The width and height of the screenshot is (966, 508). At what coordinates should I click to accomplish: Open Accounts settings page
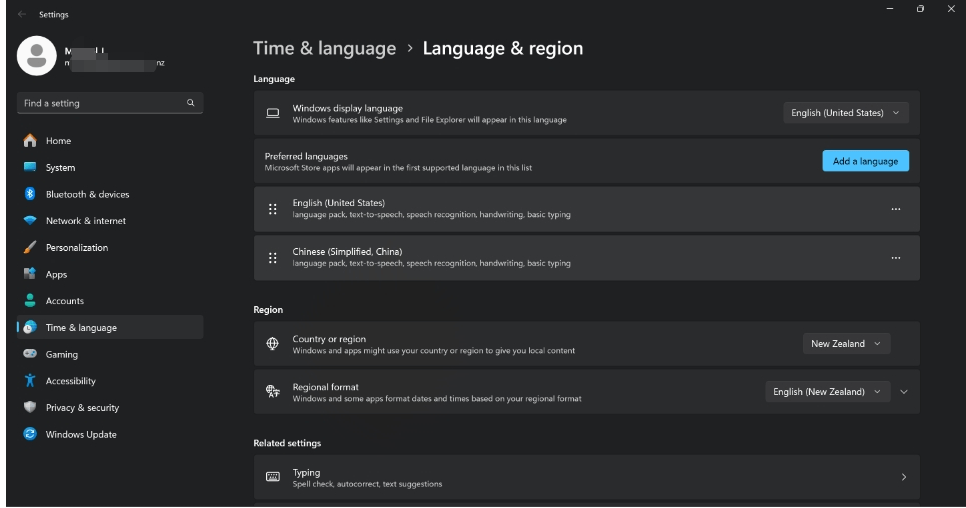point(110,300)
